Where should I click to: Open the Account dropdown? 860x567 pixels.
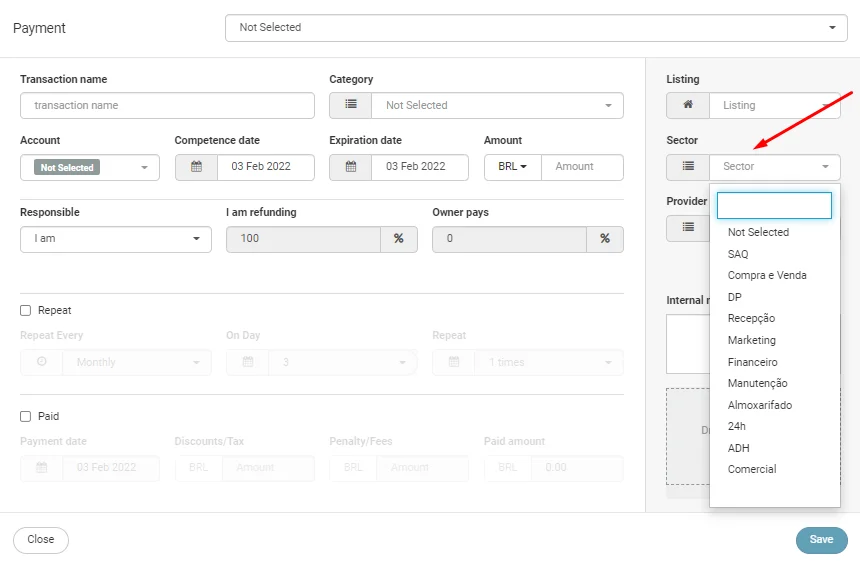click(90, 167)
